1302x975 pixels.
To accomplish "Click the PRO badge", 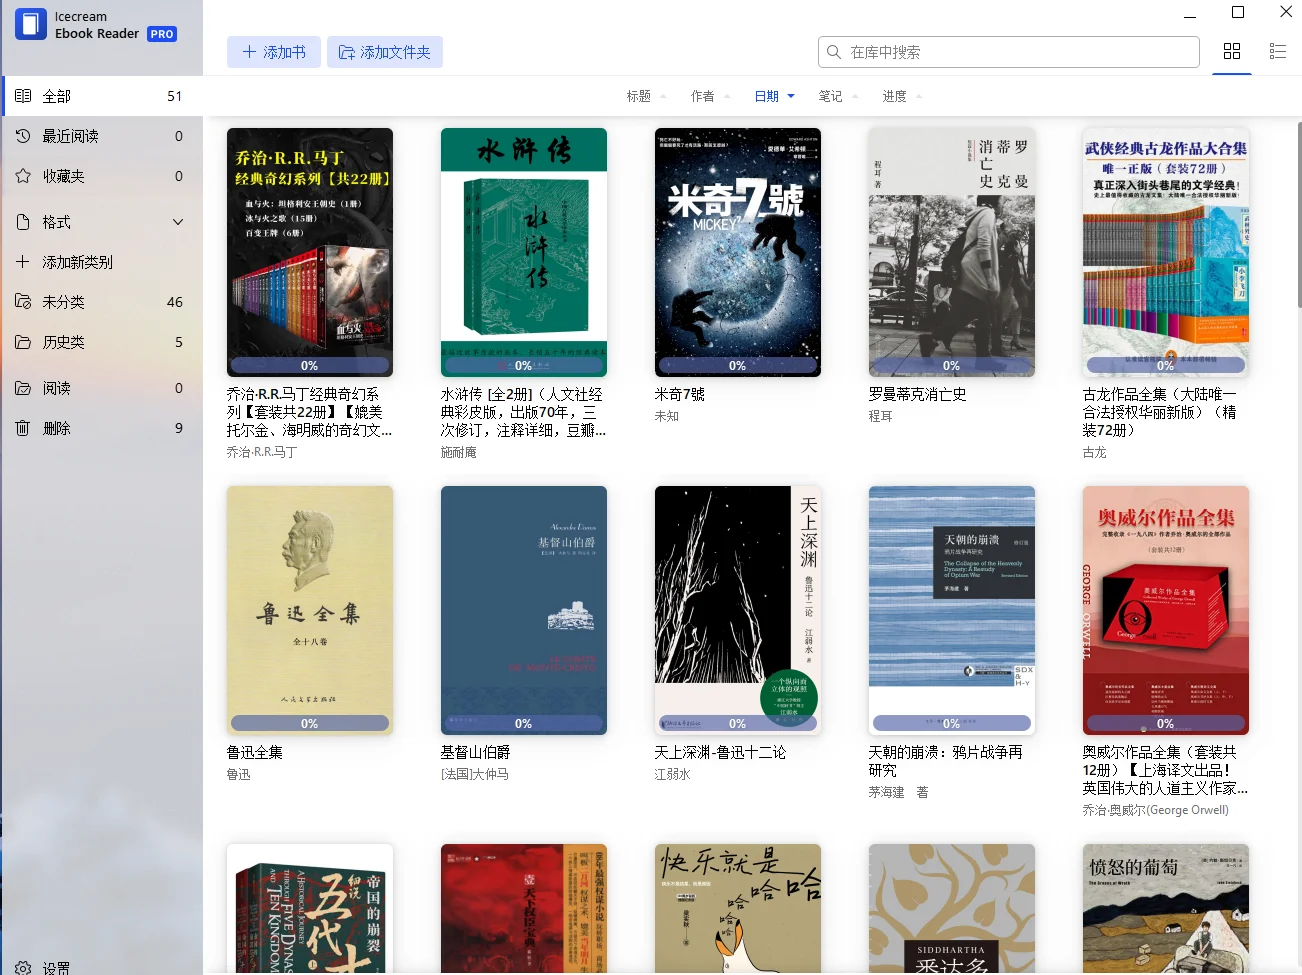I will [x=162, y=34].
